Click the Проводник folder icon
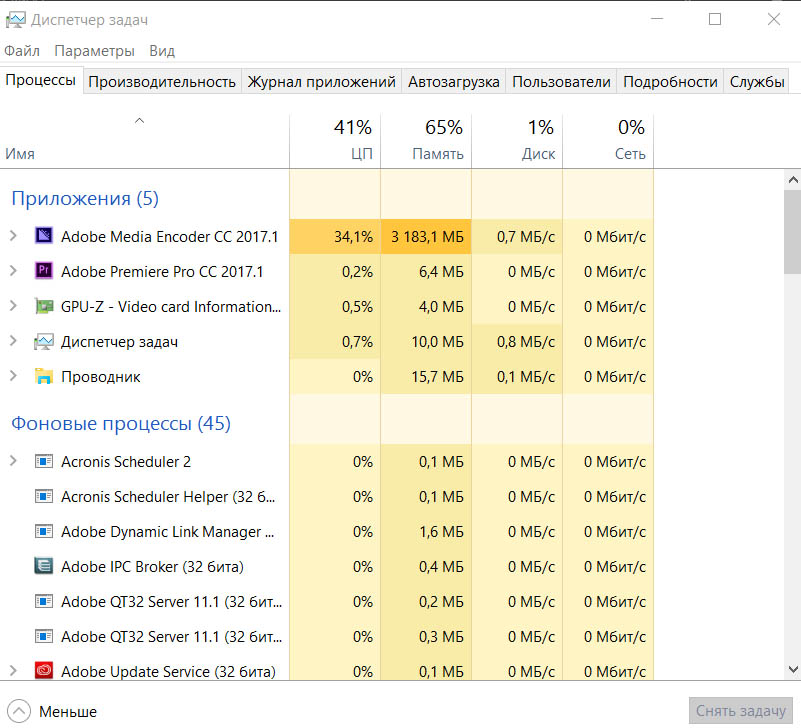The height and width of the screenshot is (728, 801). (44, 376)
